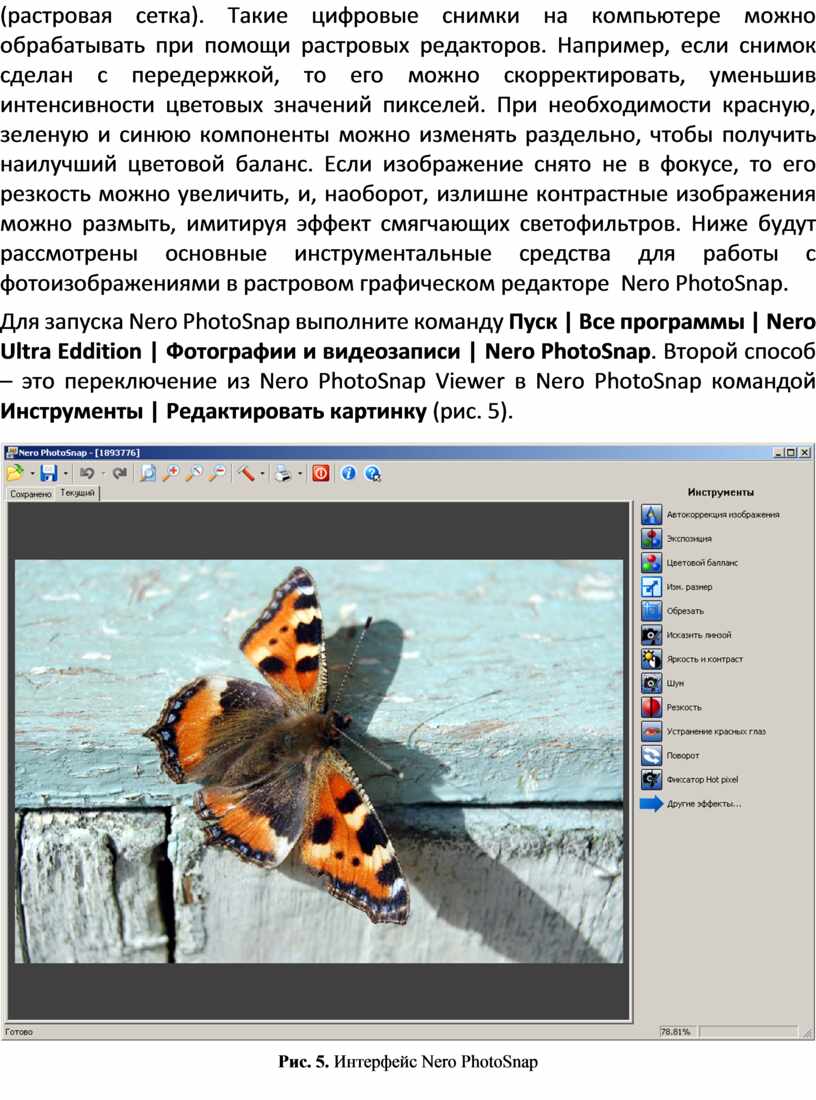The image size is (816, 1100).
Task: Choose the Обрезать crop tool
Action: click(x=651, y=611)
